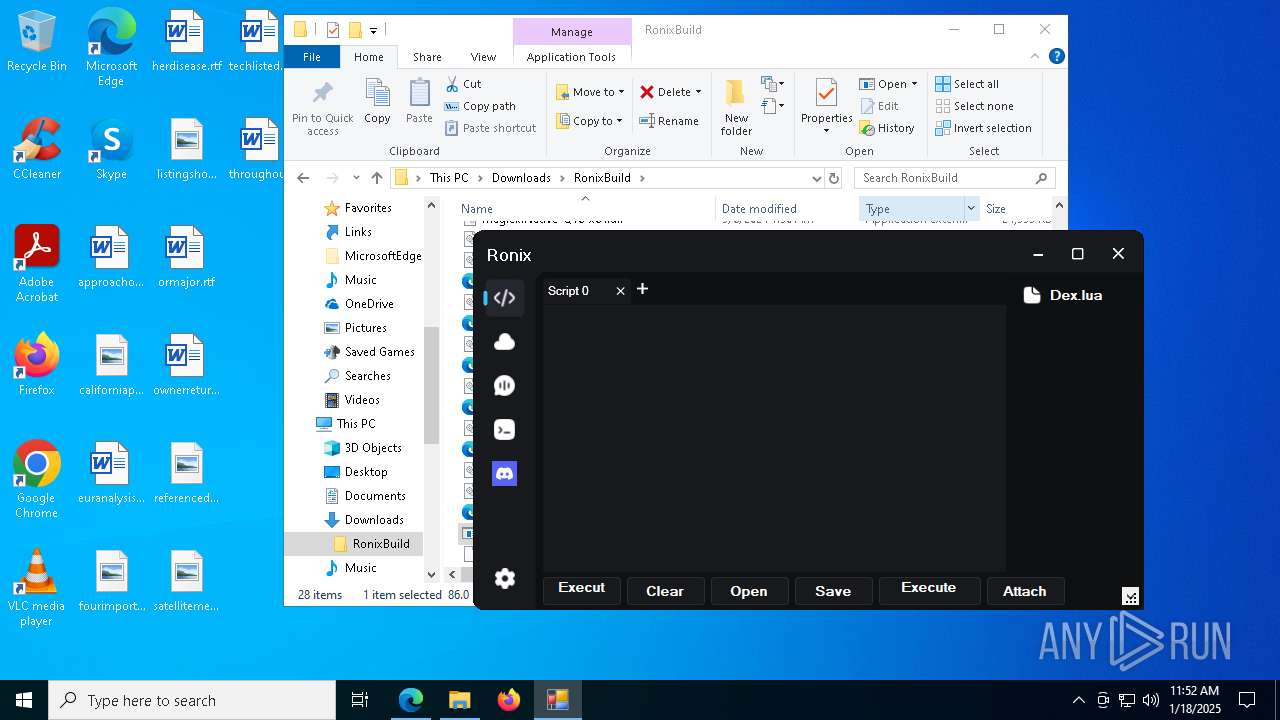The image size is (1280, 720).
Task: Select Favorites in navigation pane
Action: 368,208
